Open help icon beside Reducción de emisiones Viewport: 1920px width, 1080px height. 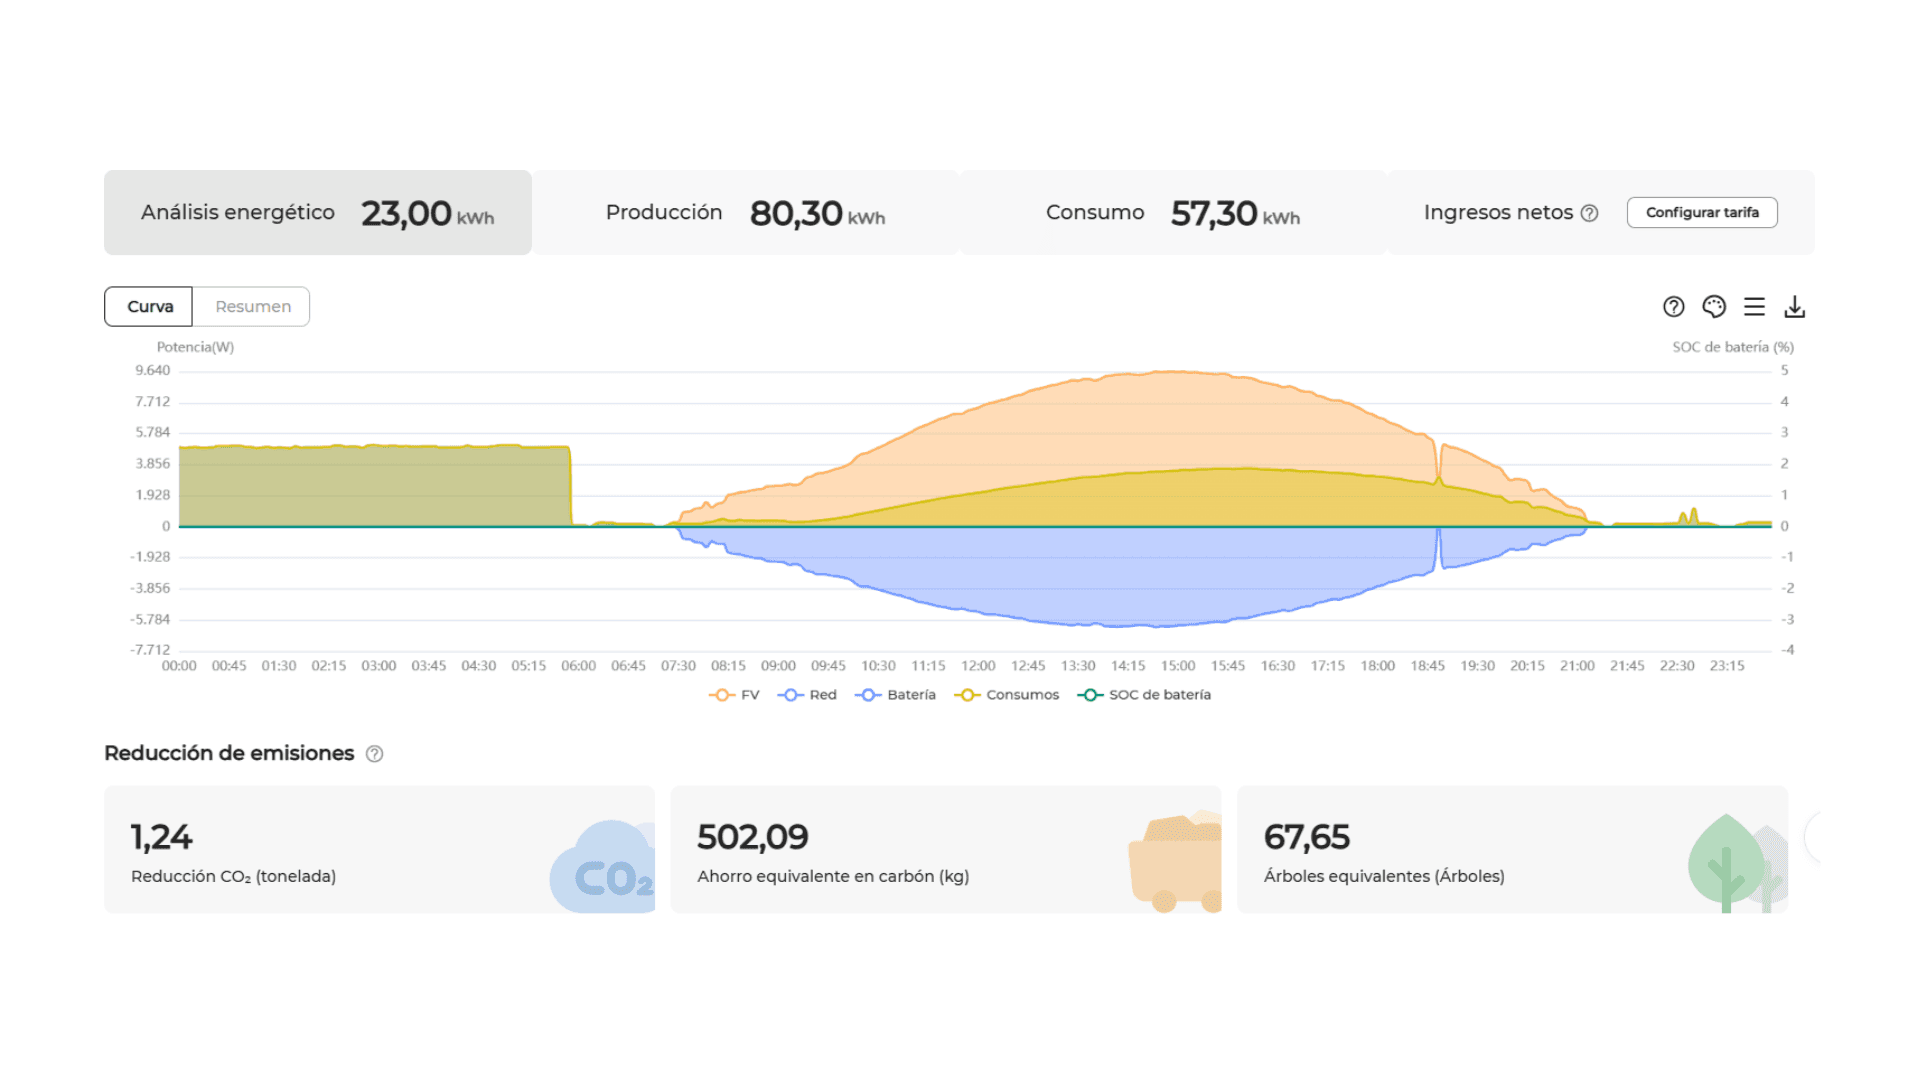[374, 754]
